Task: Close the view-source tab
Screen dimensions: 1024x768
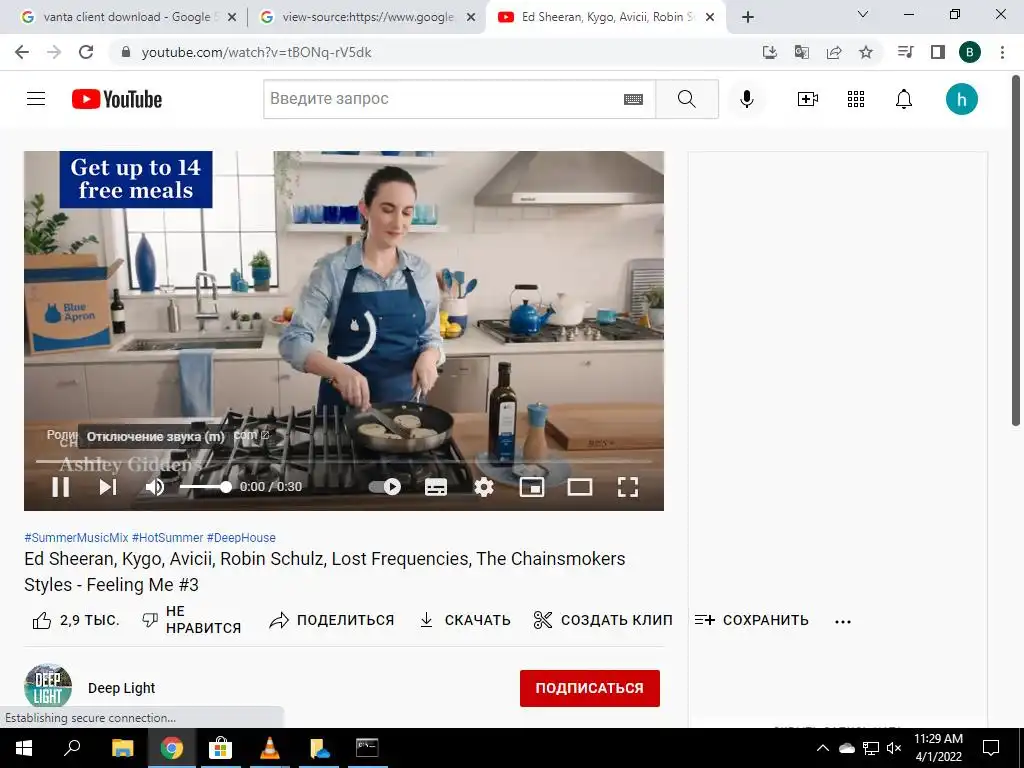Action: coord(471,18)
